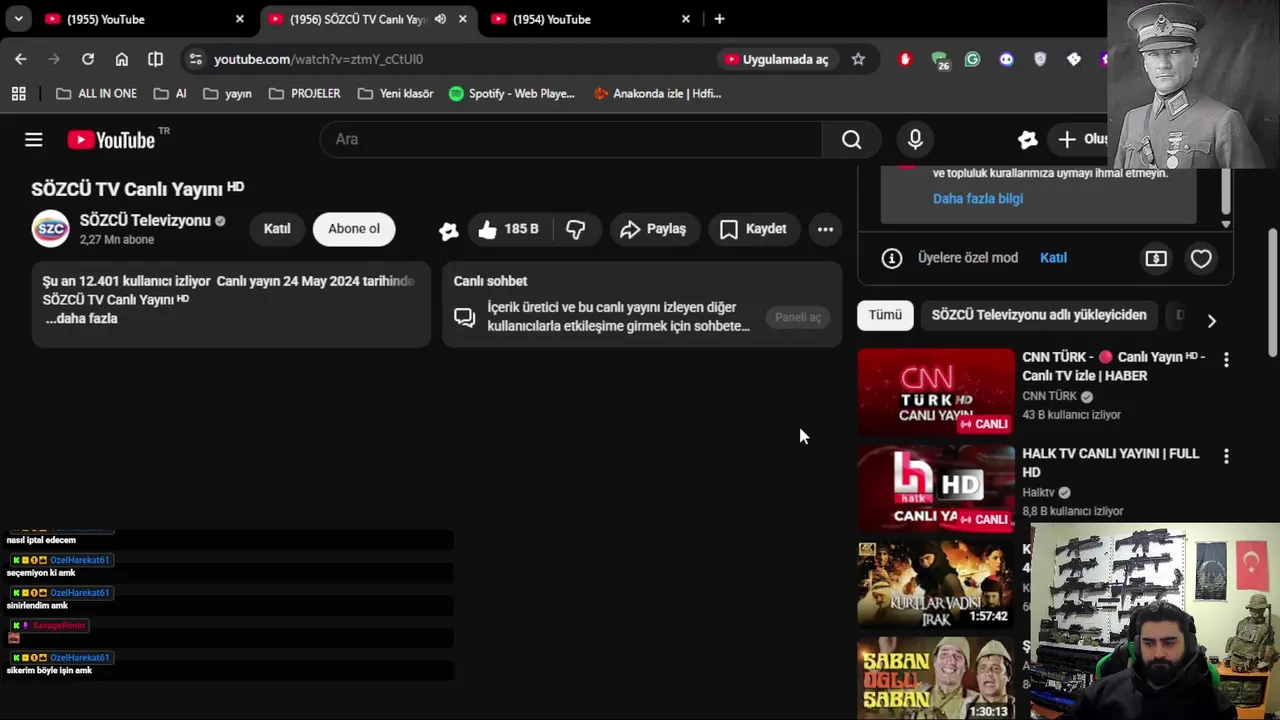Click the Ara search input field

click(x=571, y=140)
